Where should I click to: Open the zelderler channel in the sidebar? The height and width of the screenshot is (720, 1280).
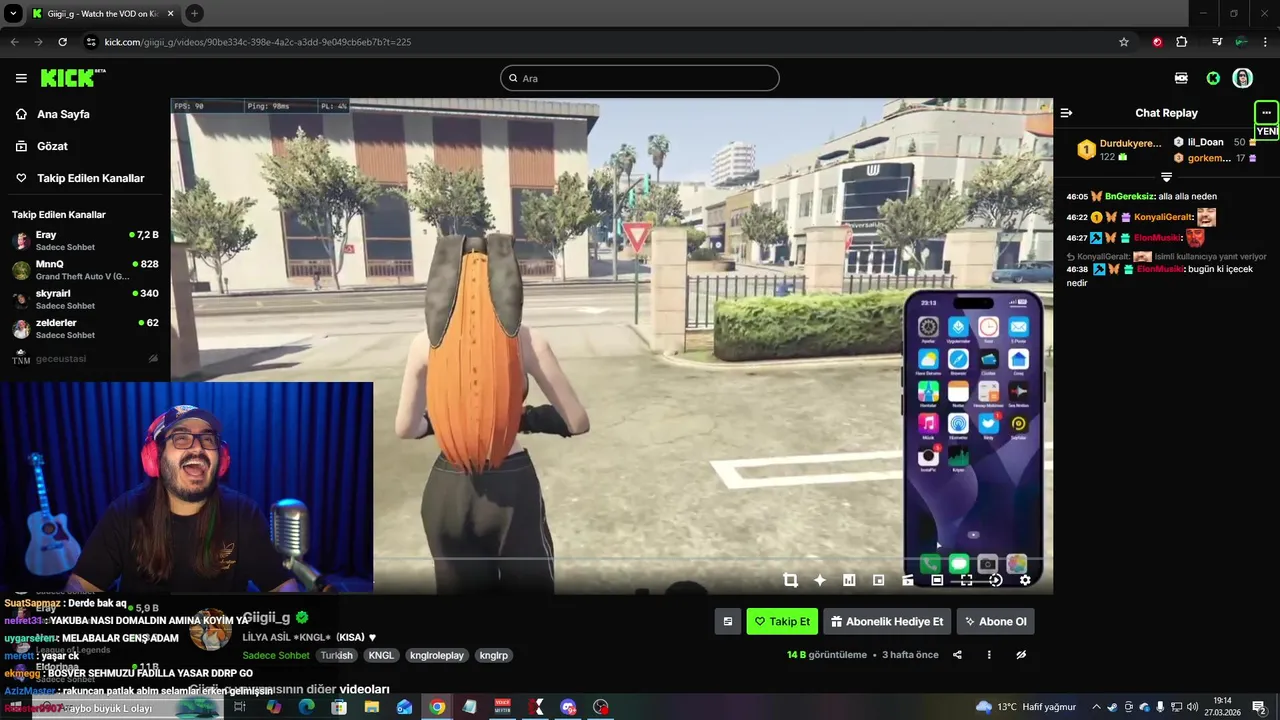point(85,329)
